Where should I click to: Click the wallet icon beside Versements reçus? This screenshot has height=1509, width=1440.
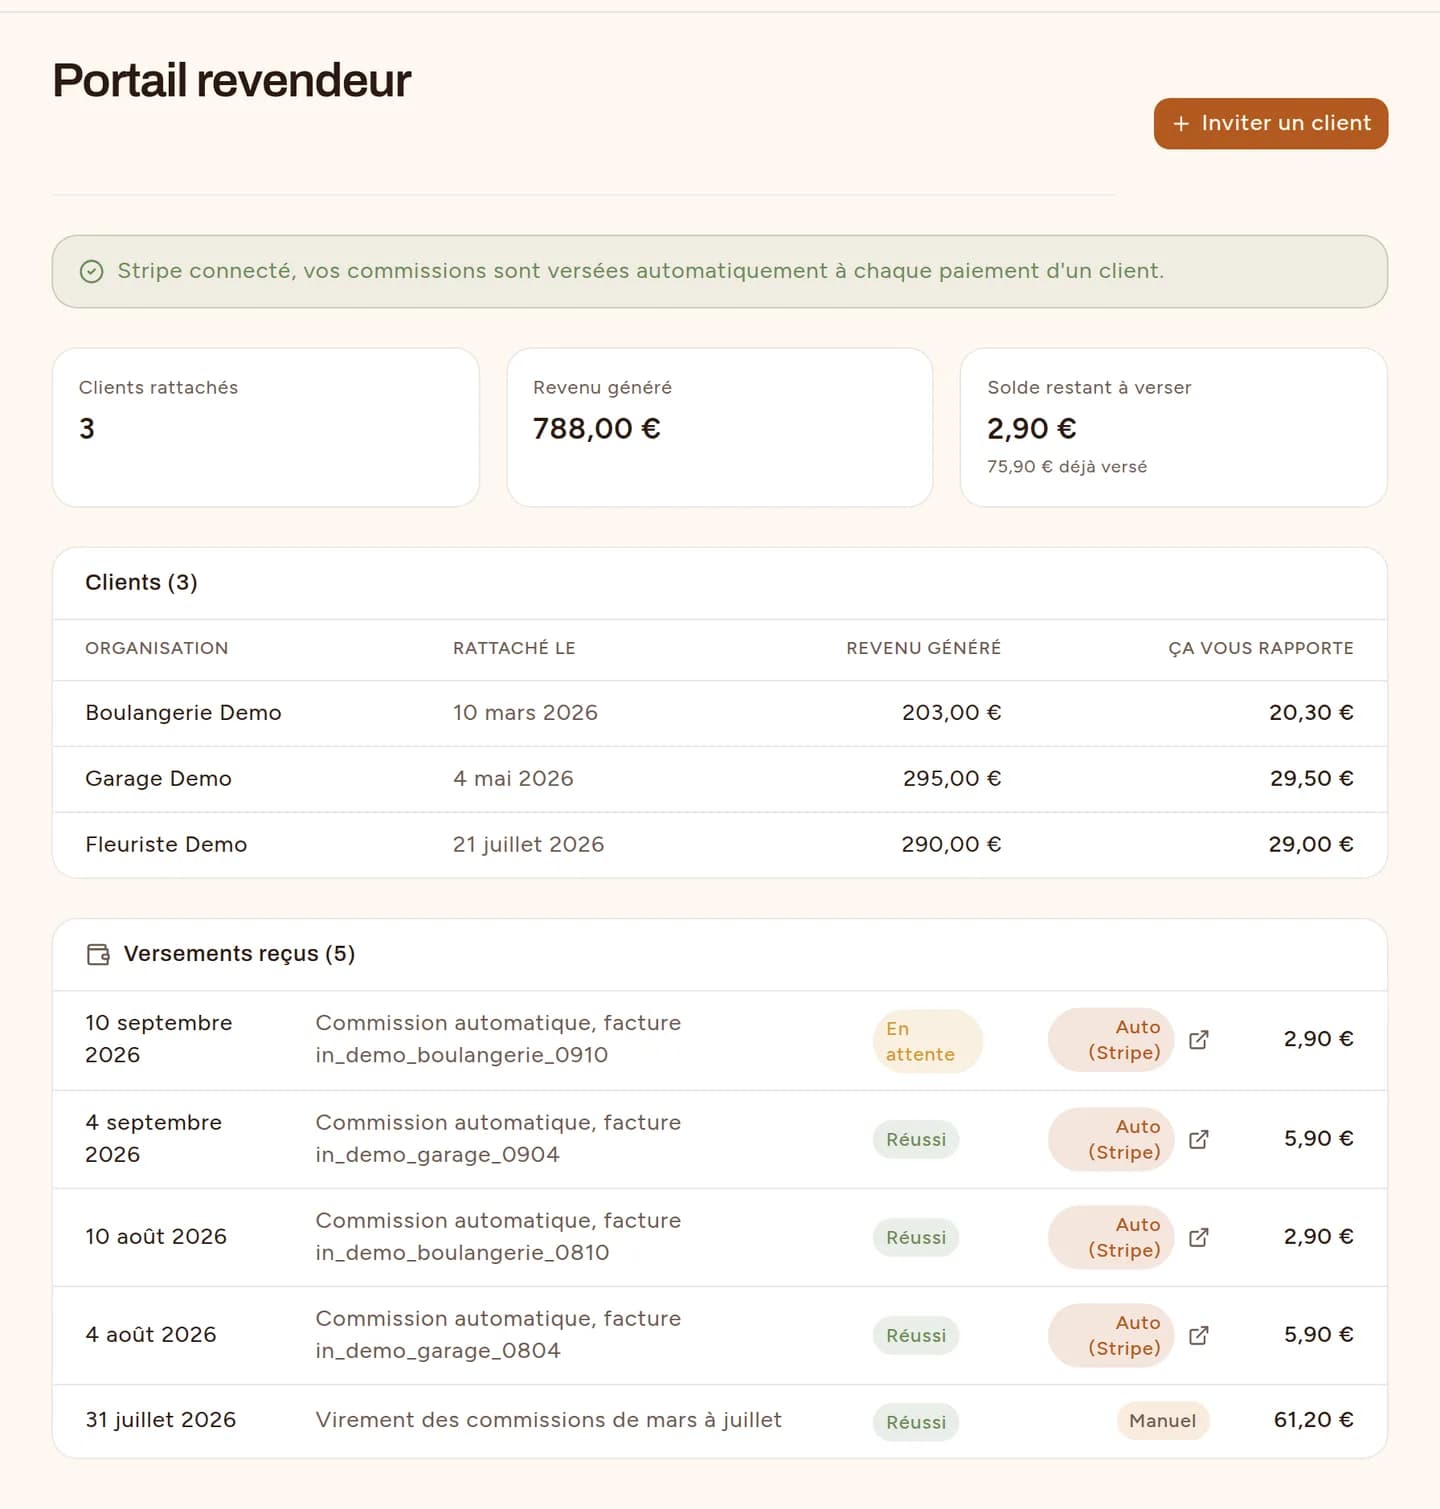98,954
